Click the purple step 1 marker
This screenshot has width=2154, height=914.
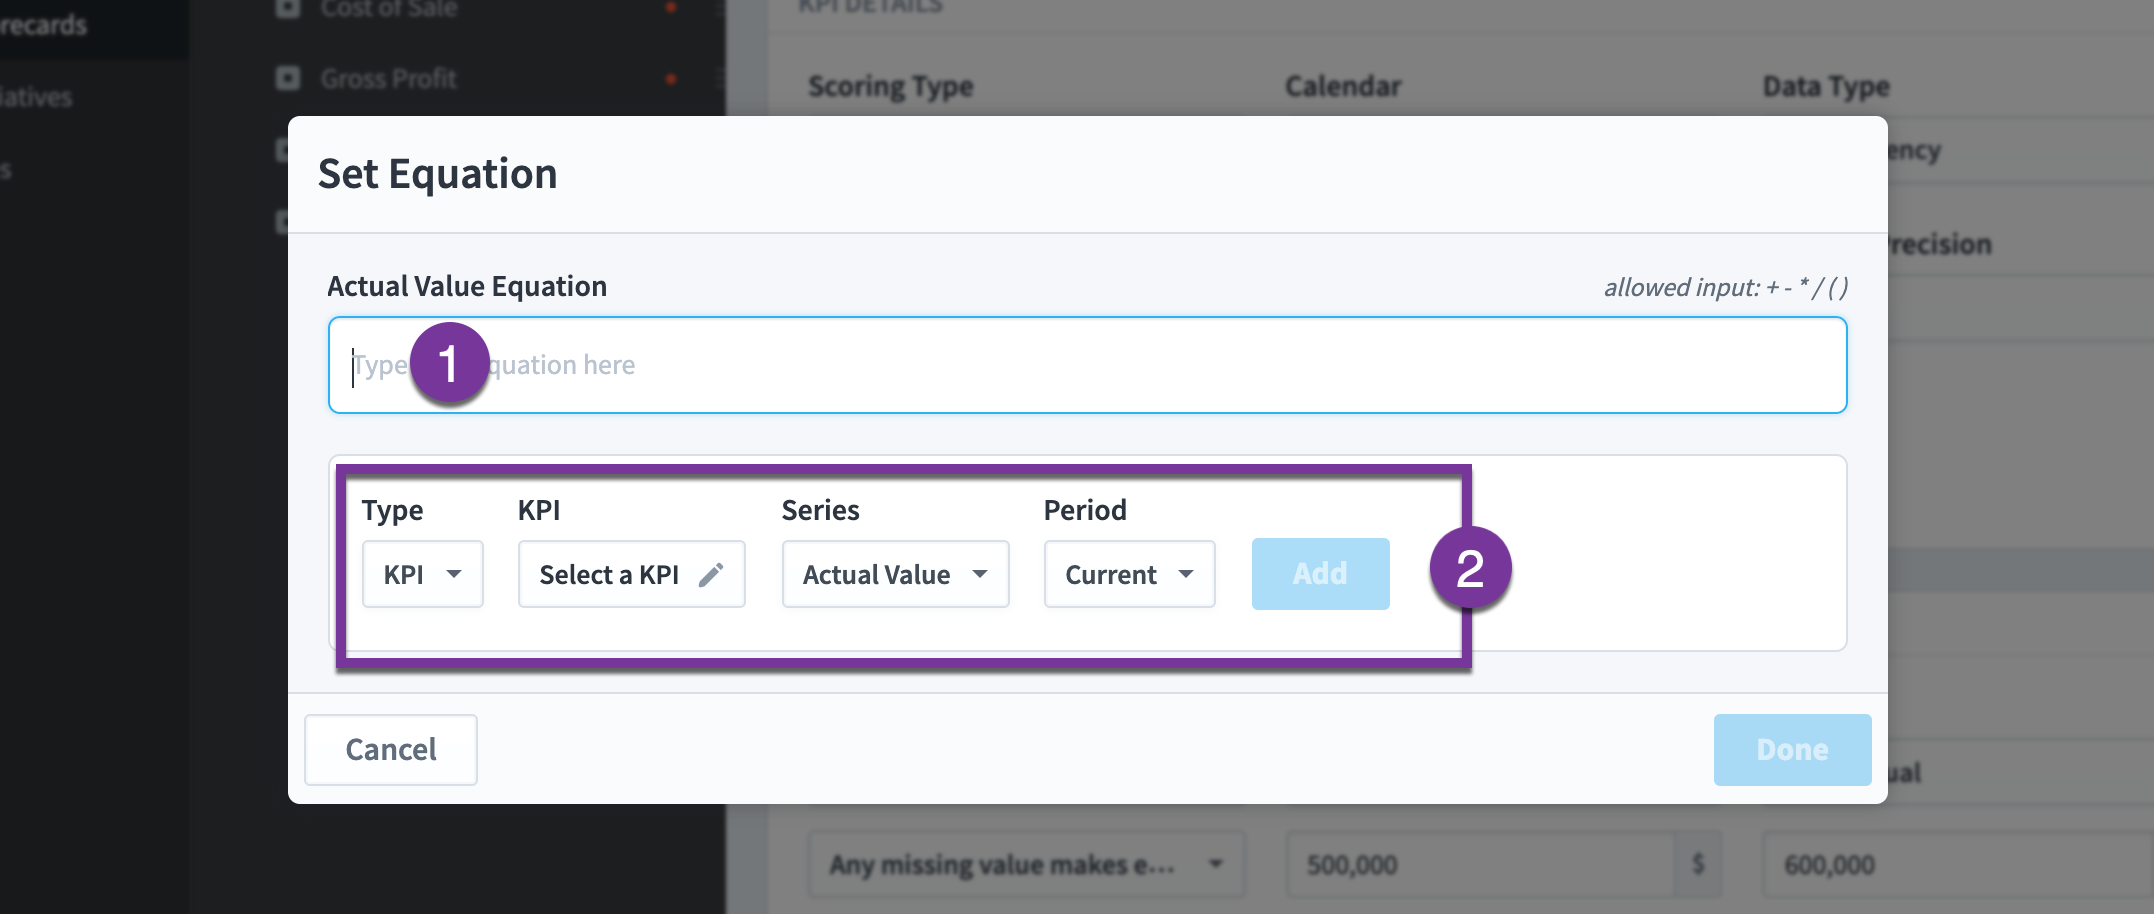coord(449,363)
